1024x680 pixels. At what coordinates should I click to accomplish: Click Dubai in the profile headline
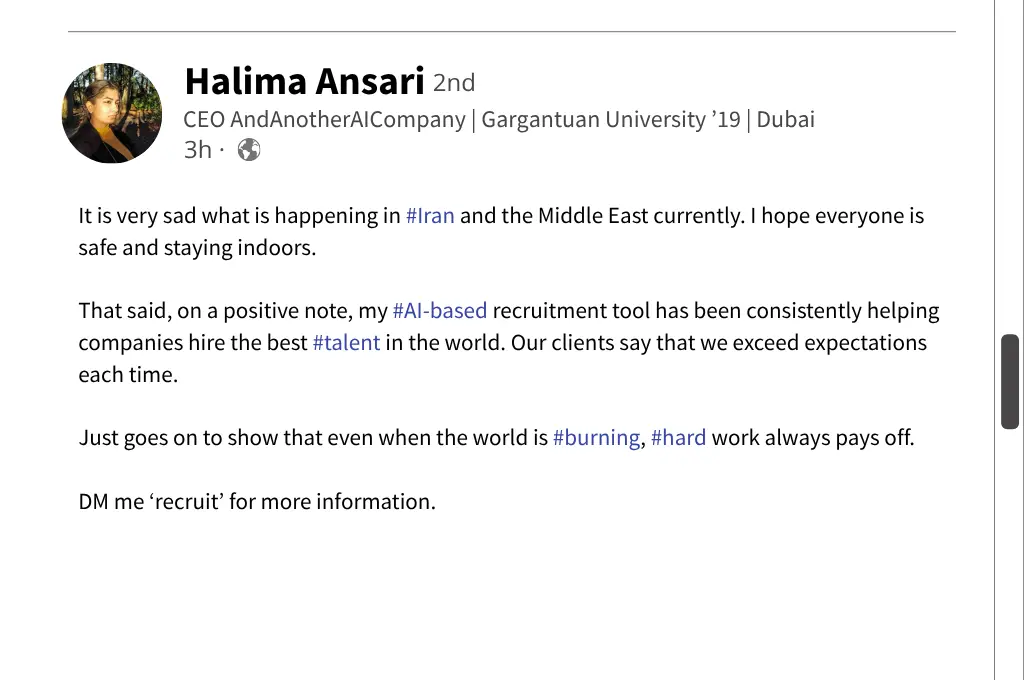(789, 119)
